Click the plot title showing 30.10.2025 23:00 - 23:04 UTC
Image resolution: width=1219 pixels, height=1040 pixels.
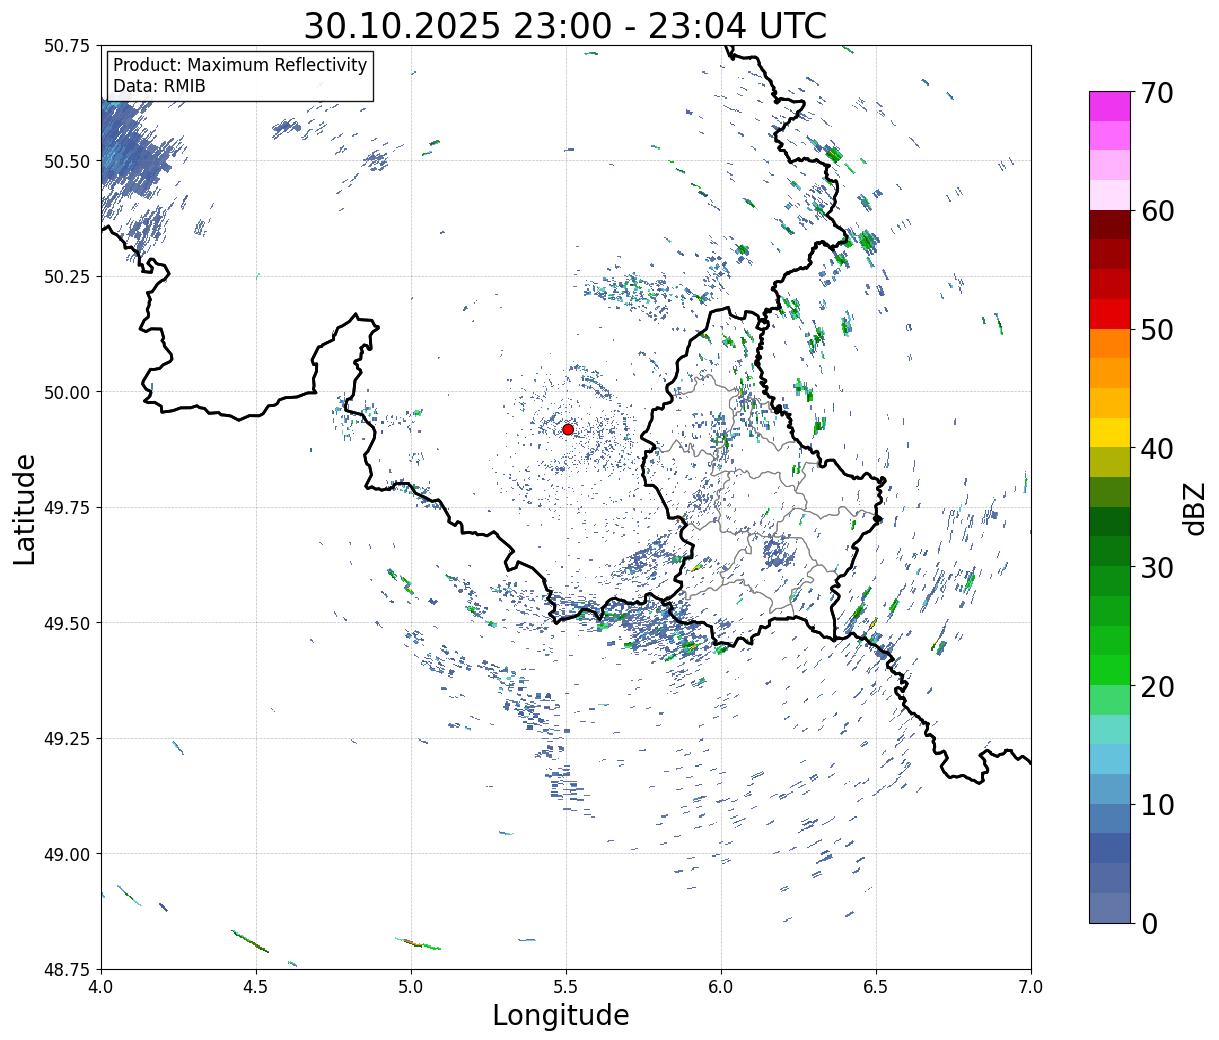(565, 25)
